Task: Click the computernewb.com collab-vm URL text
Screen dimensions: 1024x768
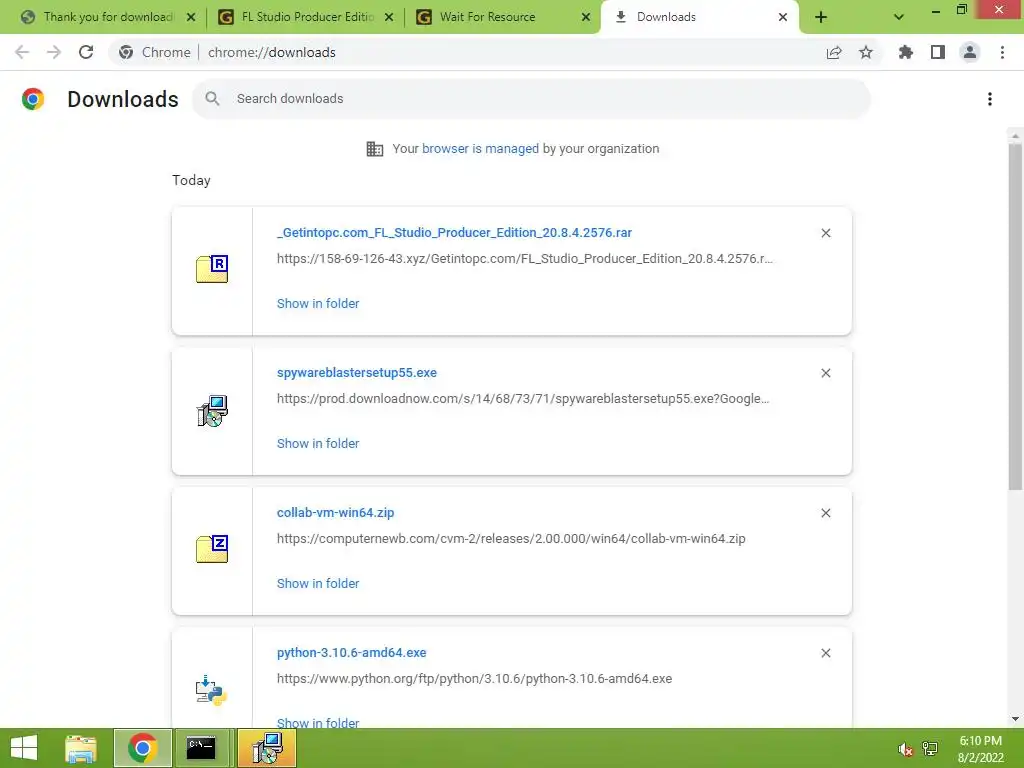Action: click(x=511, y=539)
